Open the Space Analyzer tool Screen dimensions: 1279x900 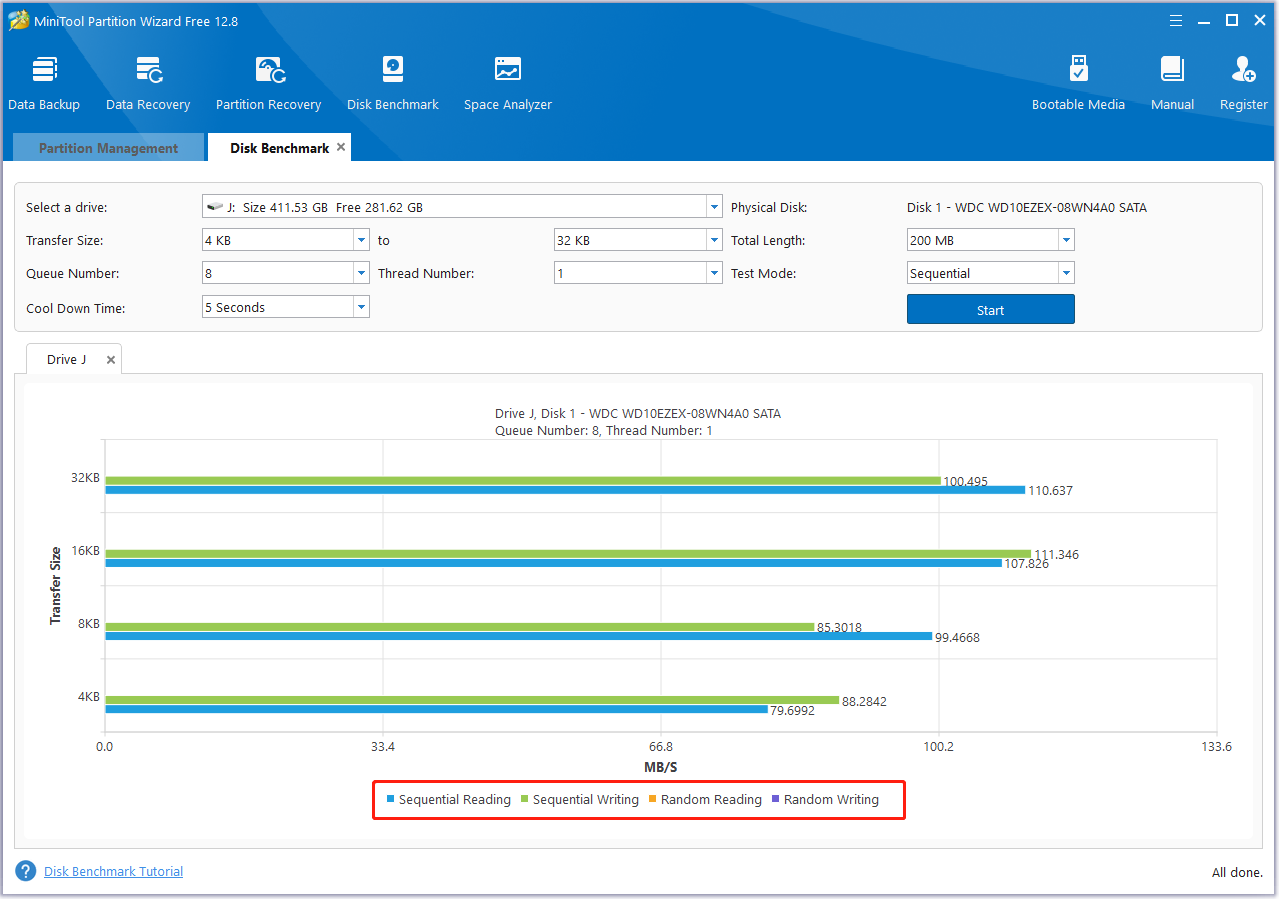pos(507,83)
